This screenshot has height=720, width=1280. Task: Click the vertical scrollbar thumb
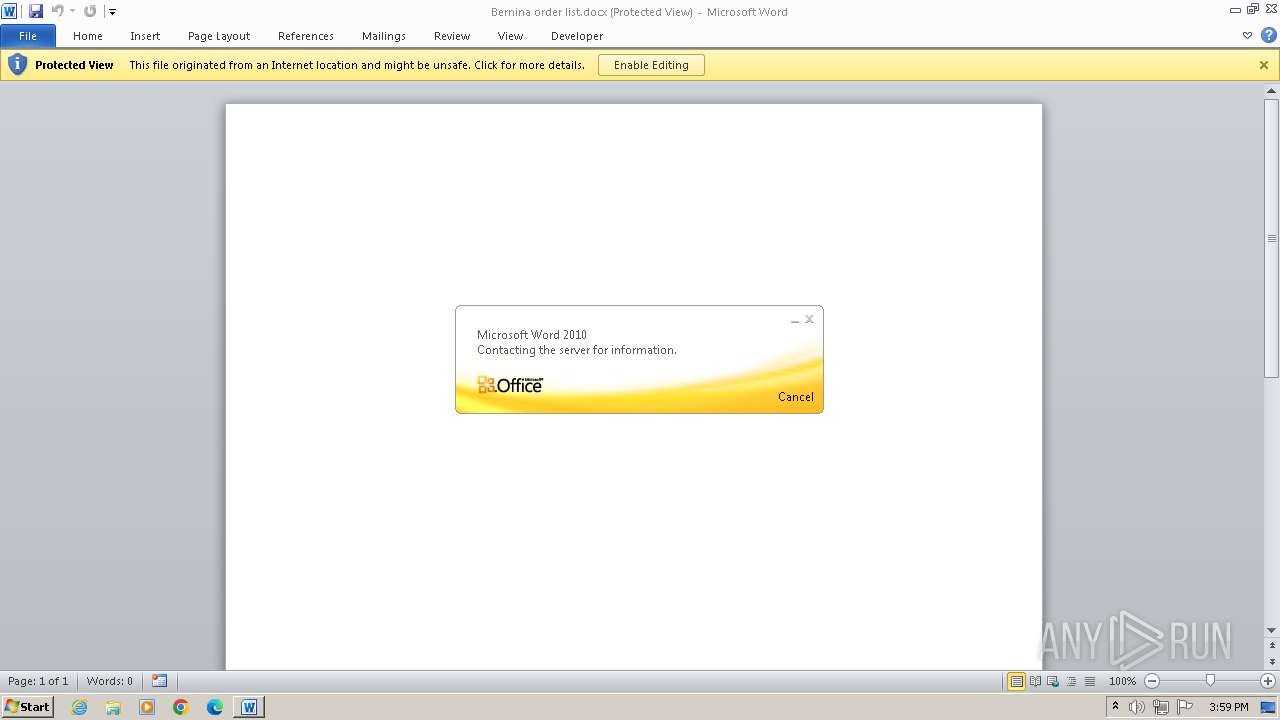pyautogui.click(x=1272, y=238)
